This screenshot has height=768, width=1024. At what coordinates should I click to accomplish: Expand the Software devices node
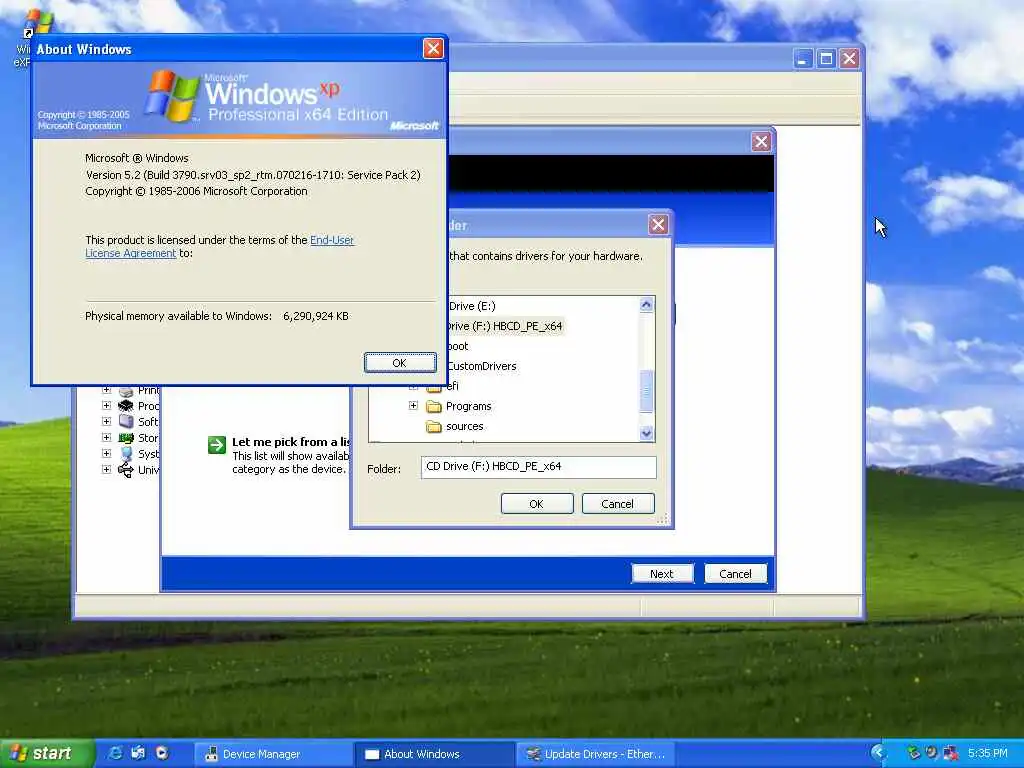click(106, 422)
